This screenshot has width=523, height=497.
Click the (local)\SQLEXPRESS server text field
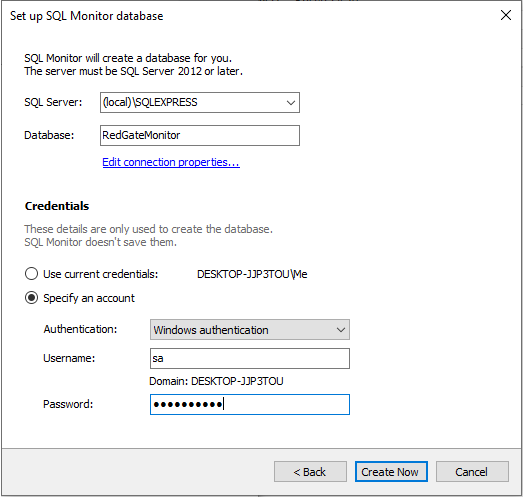point(192,102)
